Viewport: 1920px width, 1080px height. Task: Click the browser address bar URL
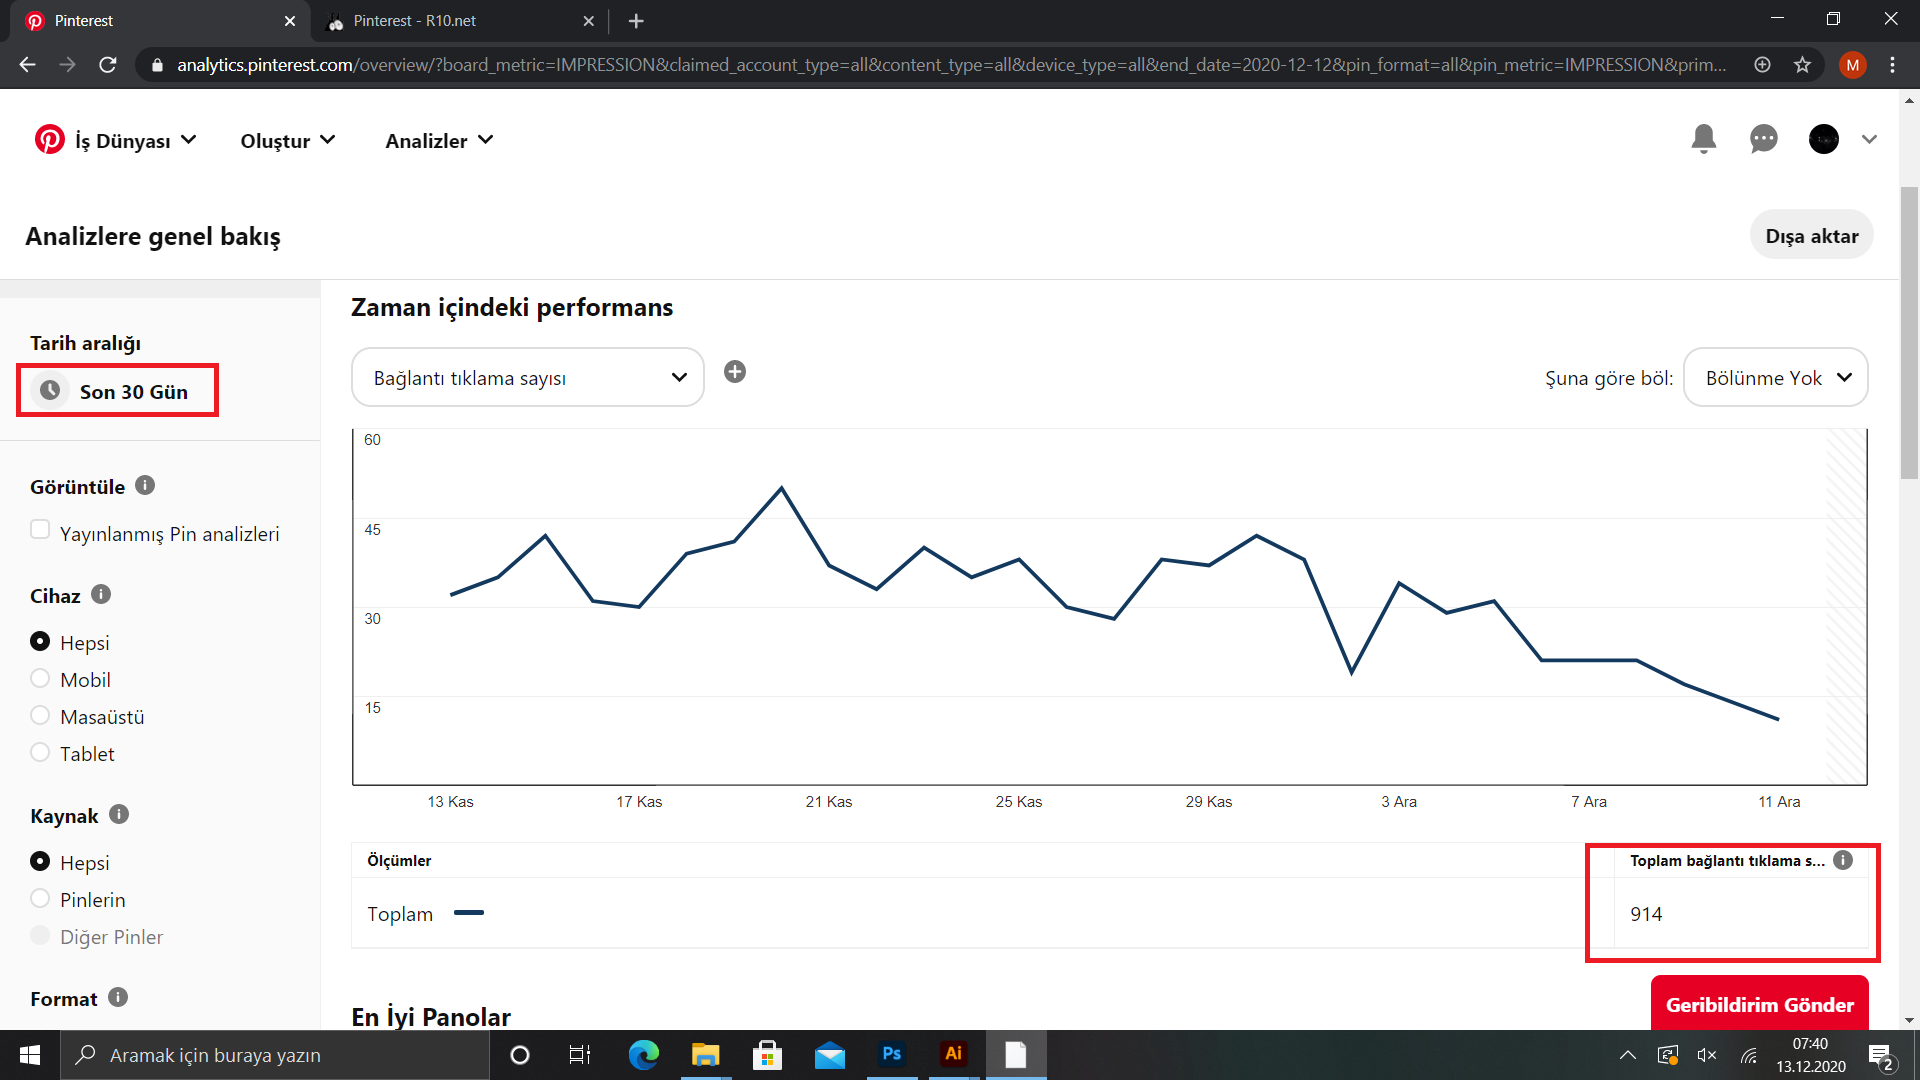coord(951,65)
